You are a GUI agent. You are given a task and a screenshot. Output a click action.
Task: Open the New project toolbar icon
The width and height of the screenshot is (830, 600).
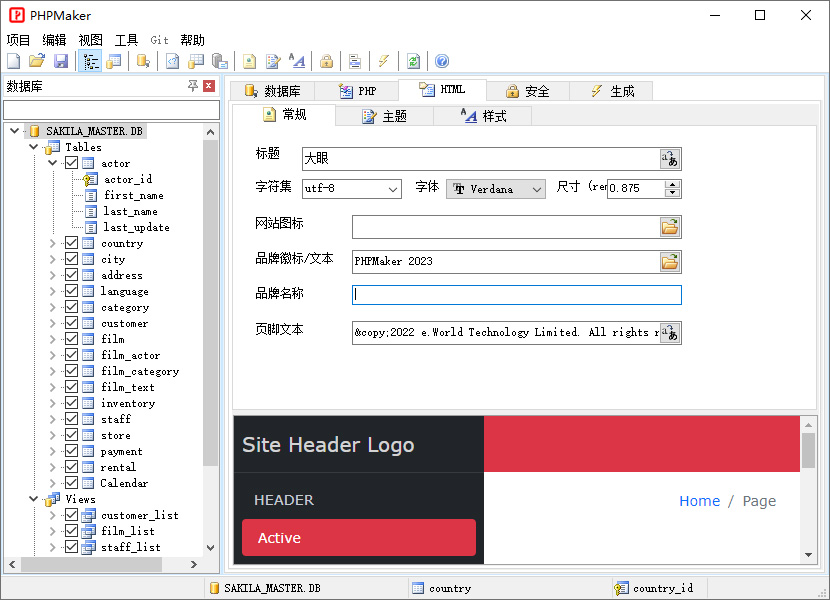coord(12,60)
